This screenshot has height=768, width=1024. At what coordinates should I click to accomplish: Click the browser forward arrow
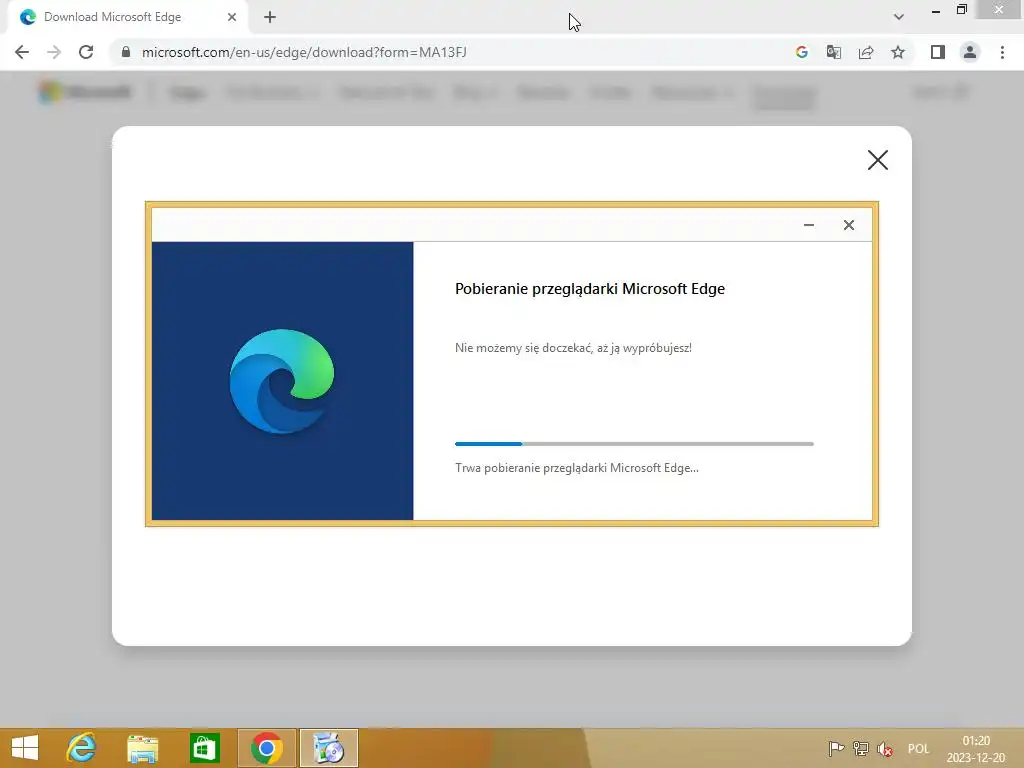(54, 52)
